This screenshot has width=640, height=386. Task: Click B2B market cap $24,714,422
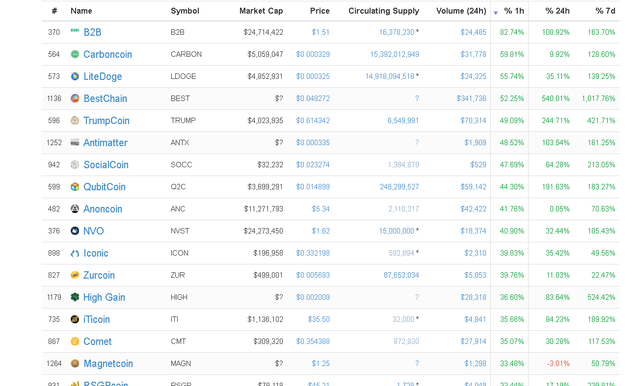[263, 32]
